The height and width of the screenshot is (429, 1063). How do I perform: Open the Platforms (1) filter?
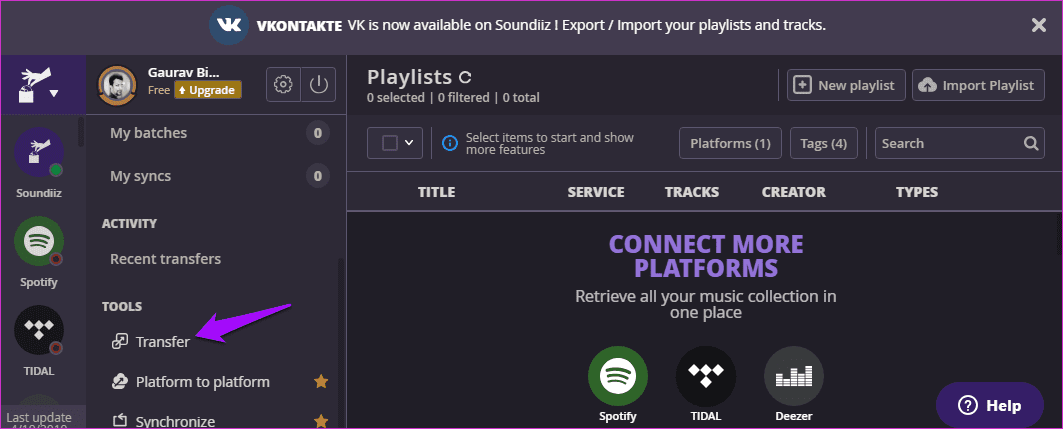[x=730, y=143]
